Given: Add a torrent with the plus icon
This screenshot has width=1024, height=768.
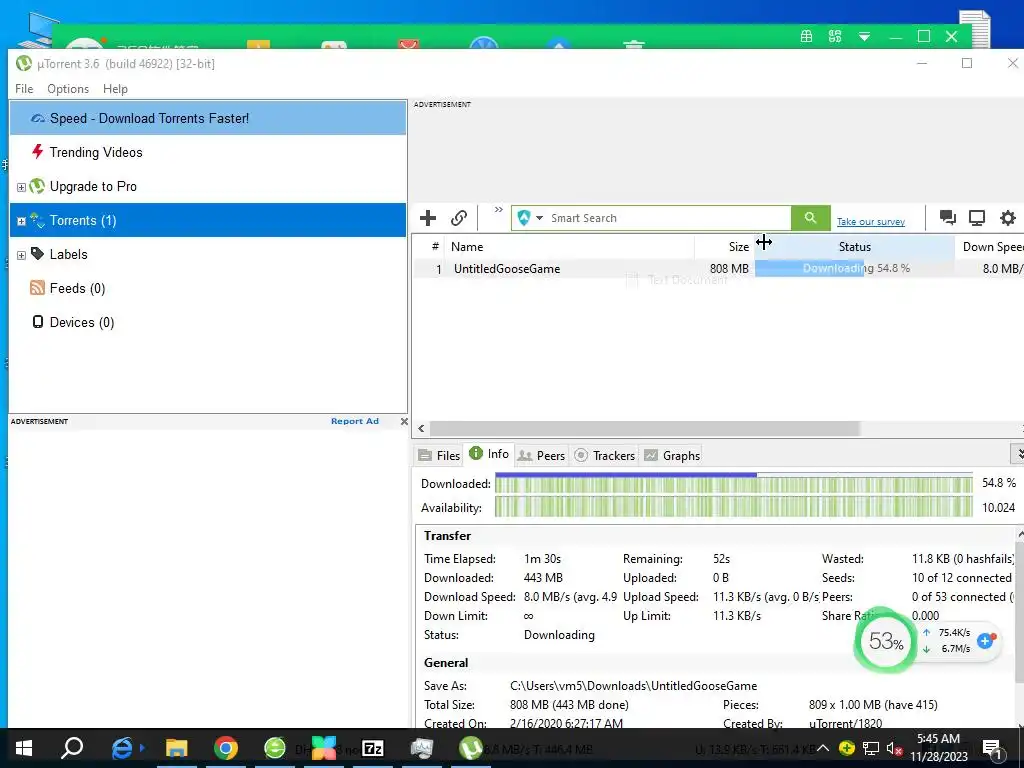Looking at the screenshot, I should pos(428,218).
